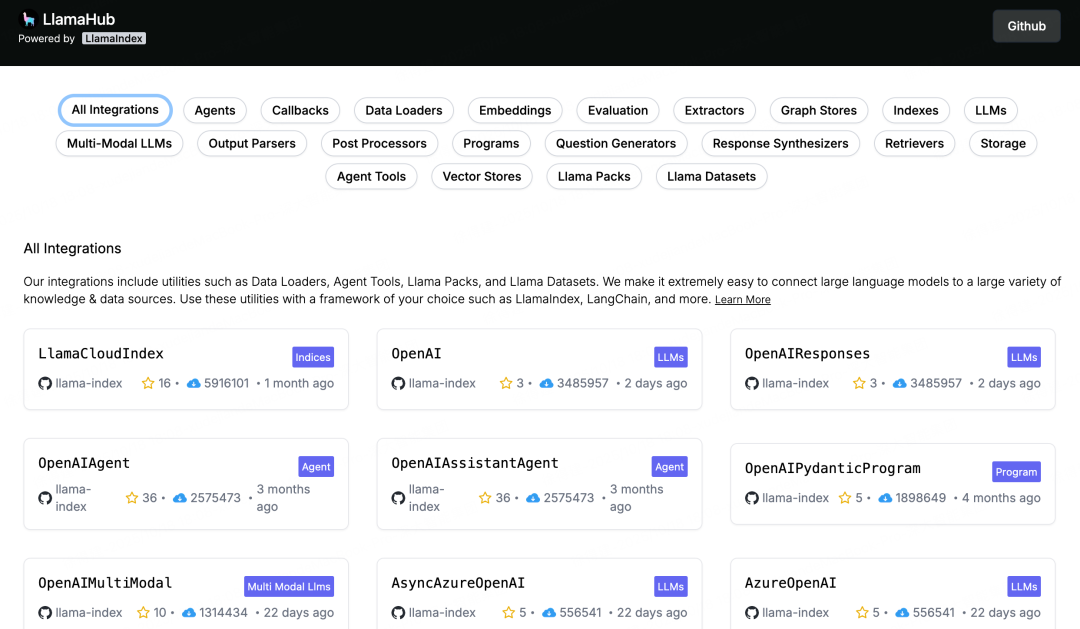This screenshot has height=629, width=1080.
Task: Open Llama Datasets category
Action: tap(712, 176)
